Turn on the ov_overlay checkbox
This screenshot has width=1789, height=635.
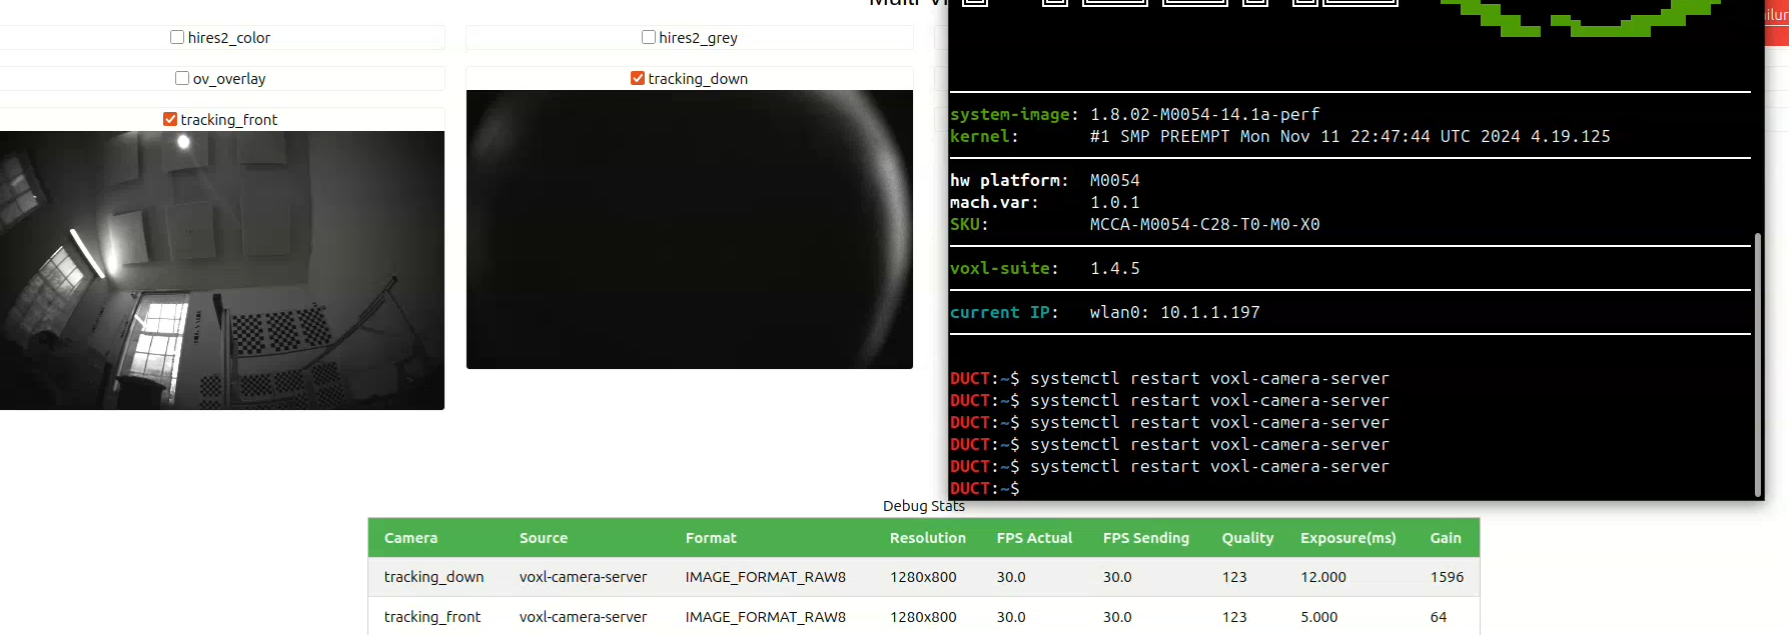coord(182,78)
